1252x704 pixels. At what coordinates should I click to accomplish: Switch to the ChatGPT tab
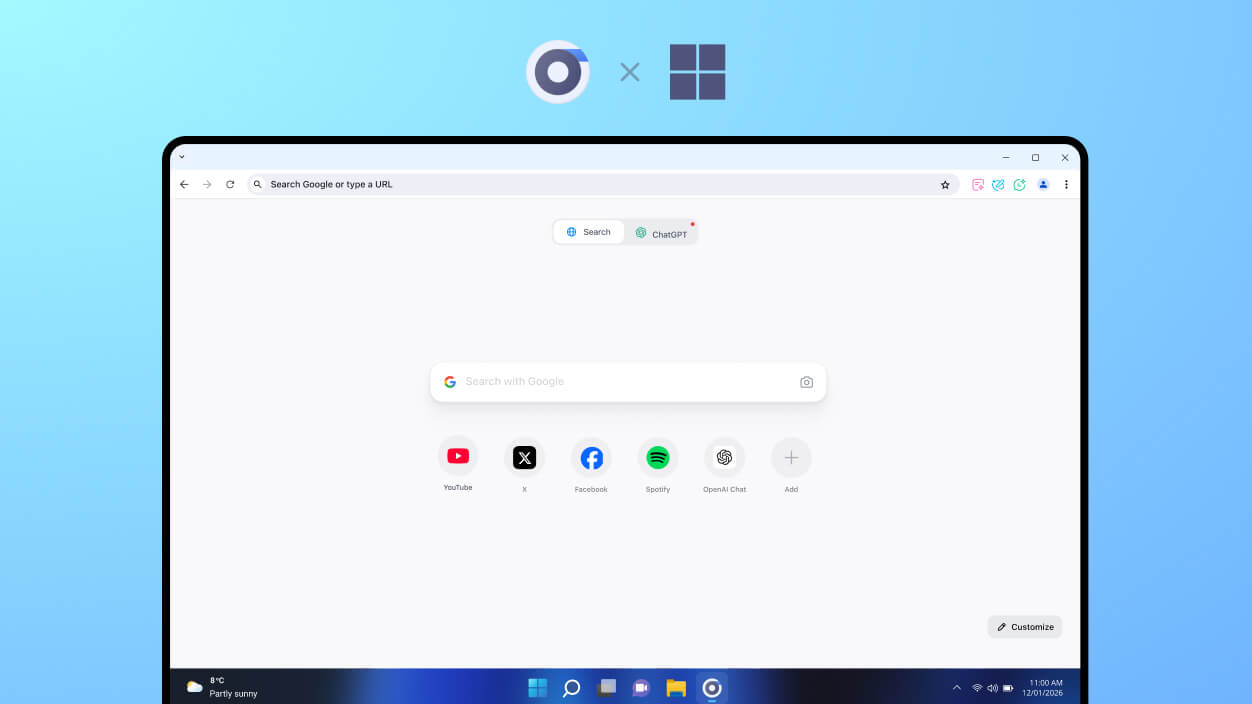coord(662,233)
